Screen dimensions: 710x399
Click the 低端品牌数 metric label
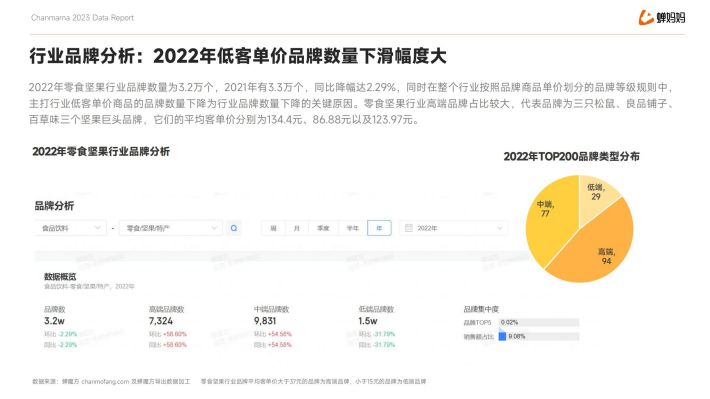pyautogui.click(x=376, y=309)
